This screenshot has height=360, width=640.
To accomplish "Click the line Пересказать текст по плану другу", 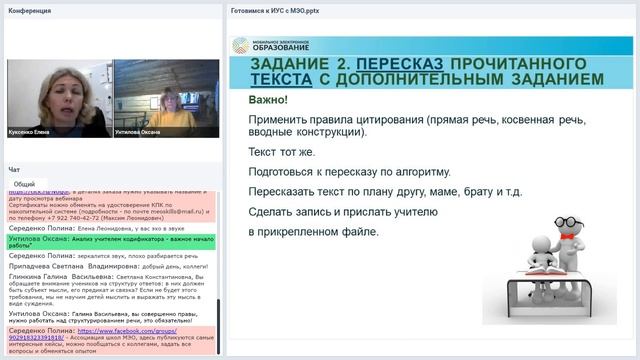I will coord(385,192).
